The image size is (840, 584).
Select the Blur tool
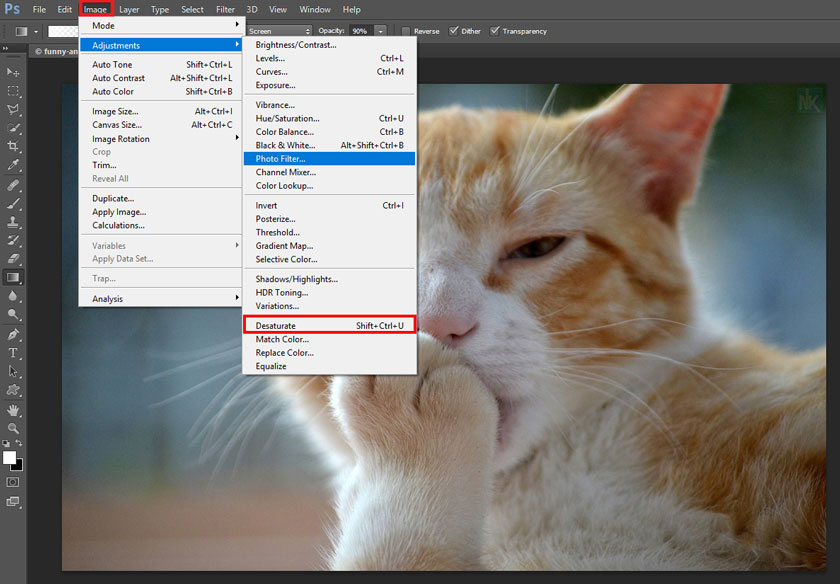coord(13,296)
